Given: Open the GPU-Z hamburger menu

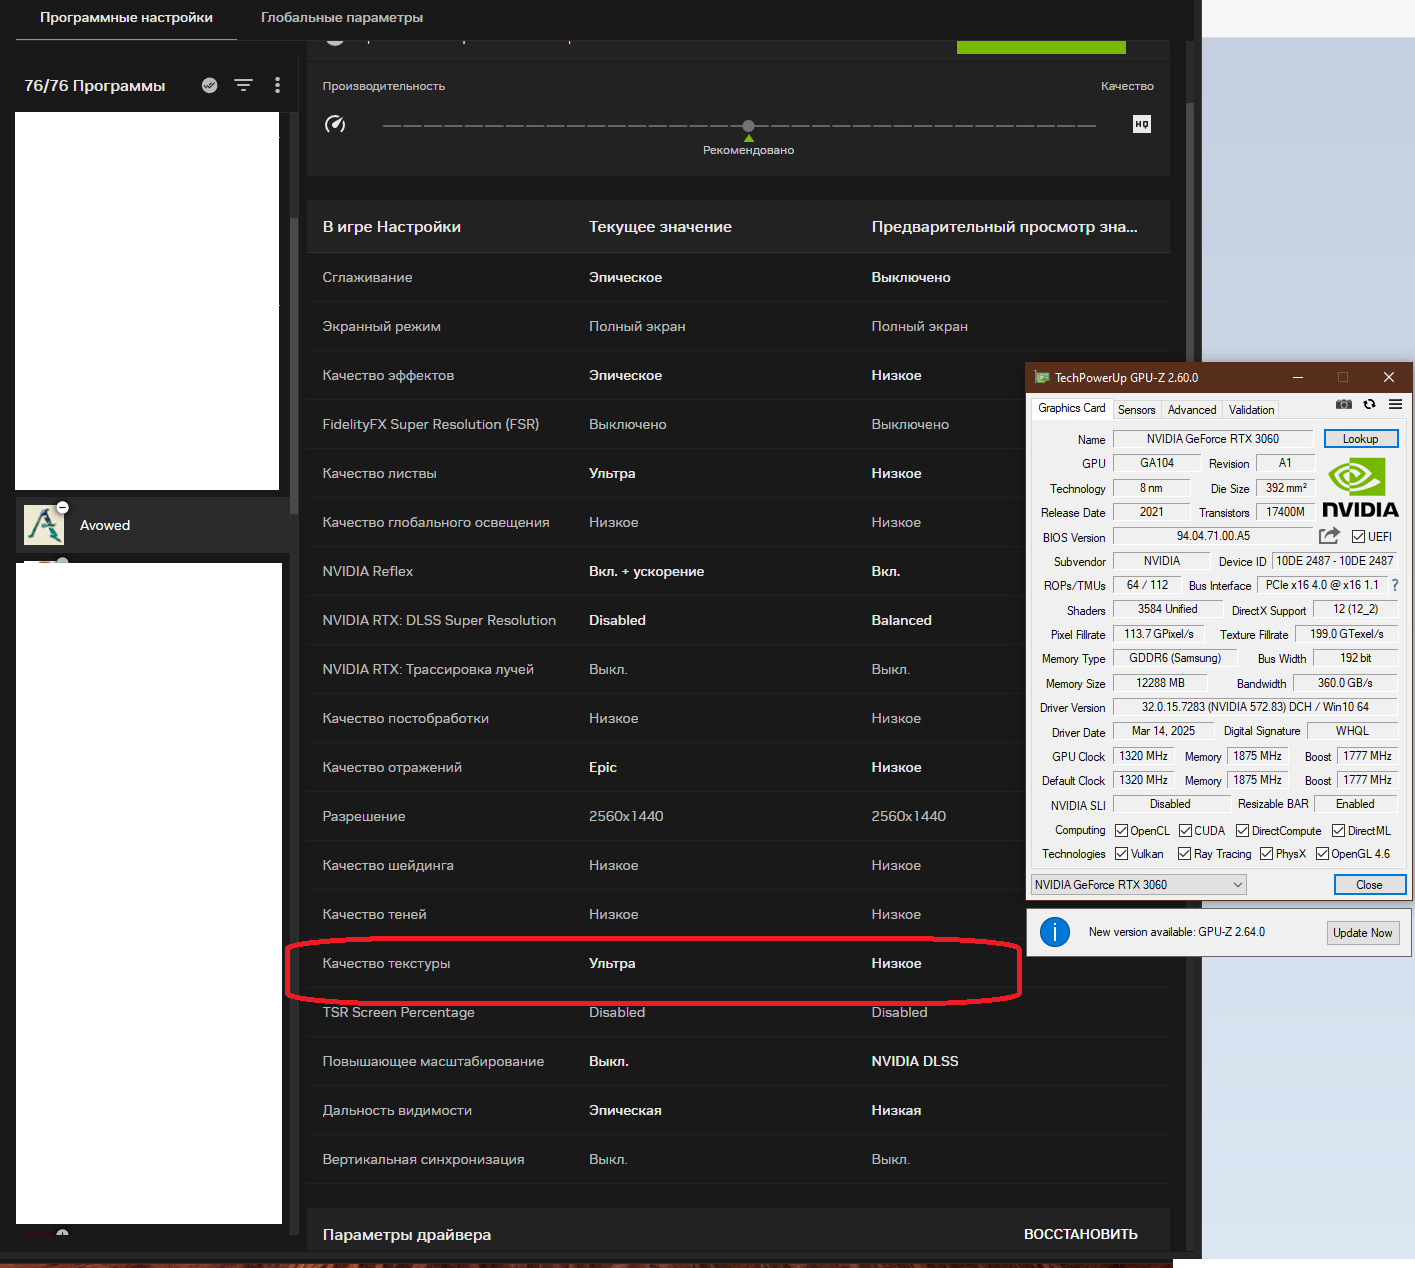Looking at the screenshot, I should click(1396, 404).
